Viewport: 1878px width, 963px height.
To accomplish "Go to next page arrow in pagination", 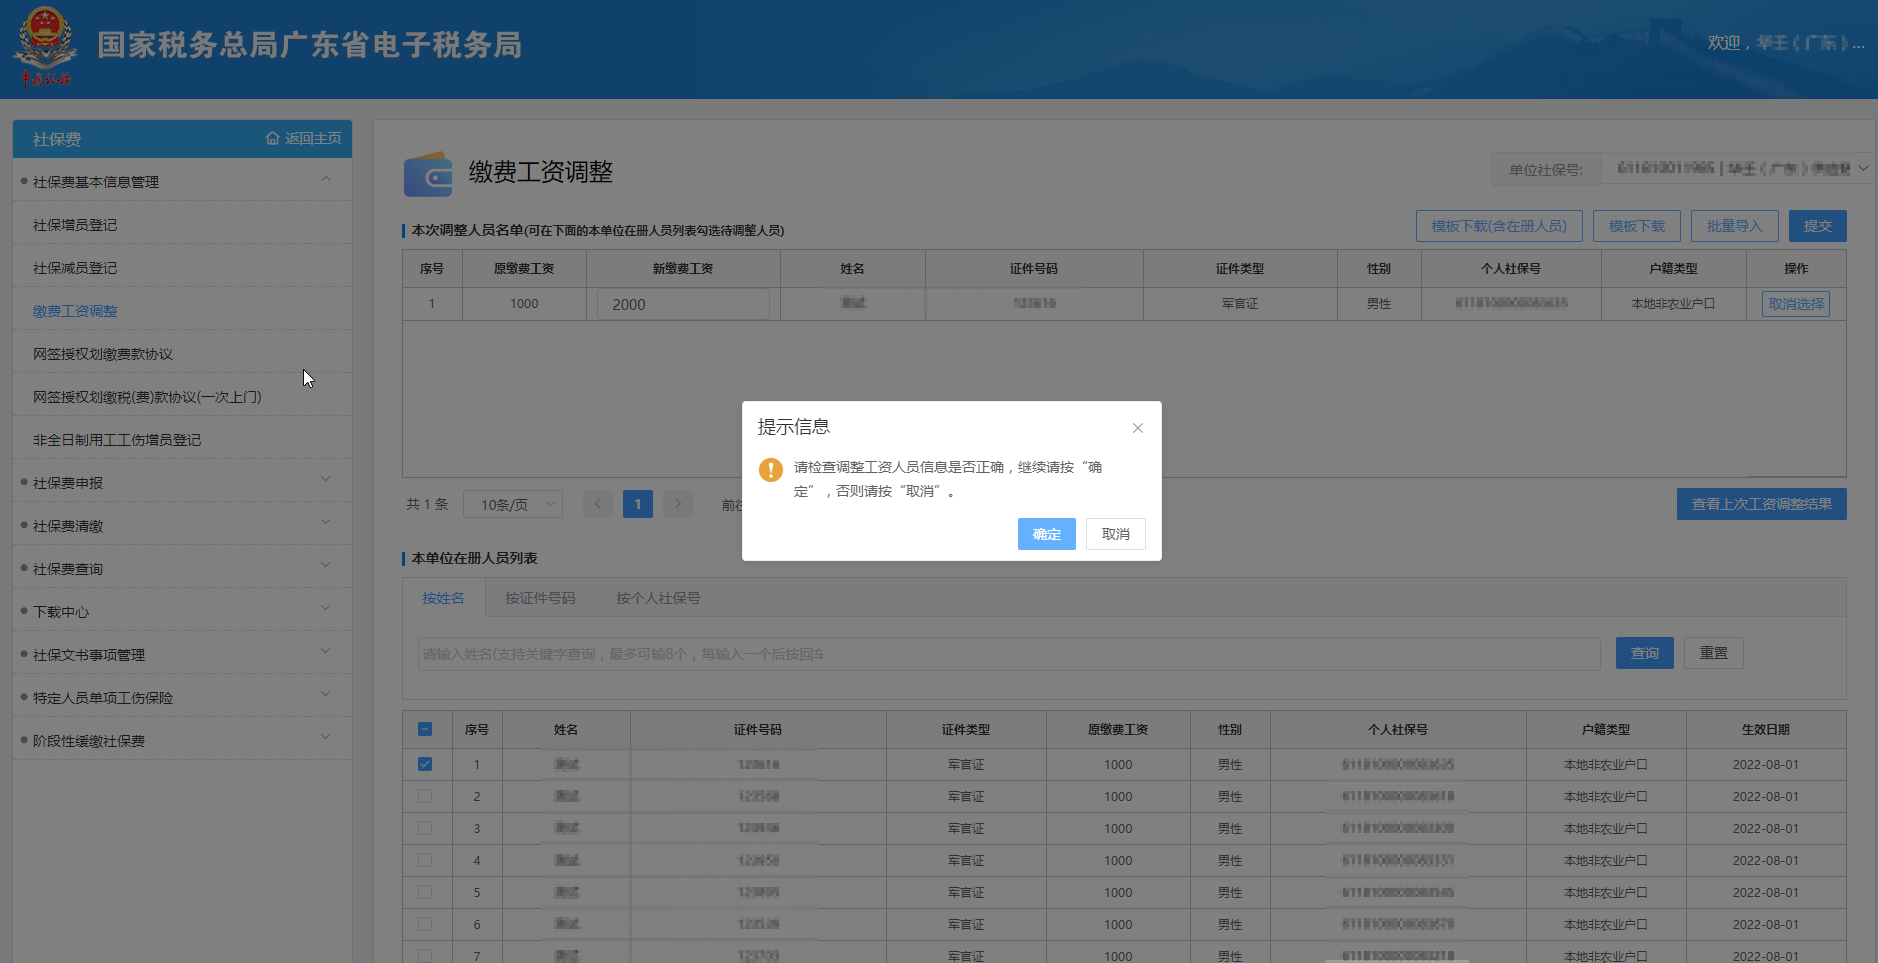I will click(677, 504).
